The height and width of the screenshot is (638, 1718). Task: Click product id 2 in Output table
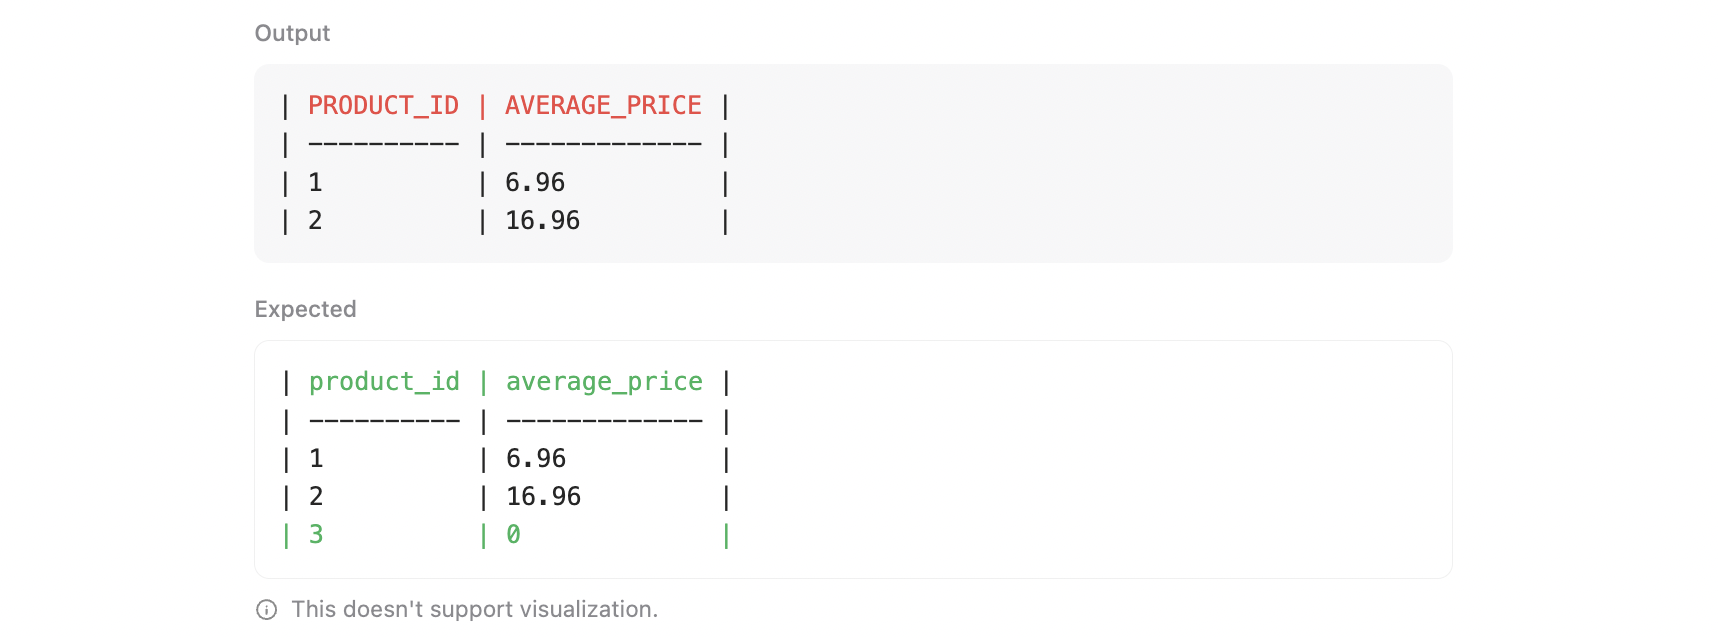pyautogui.click(x=315, y=221)
